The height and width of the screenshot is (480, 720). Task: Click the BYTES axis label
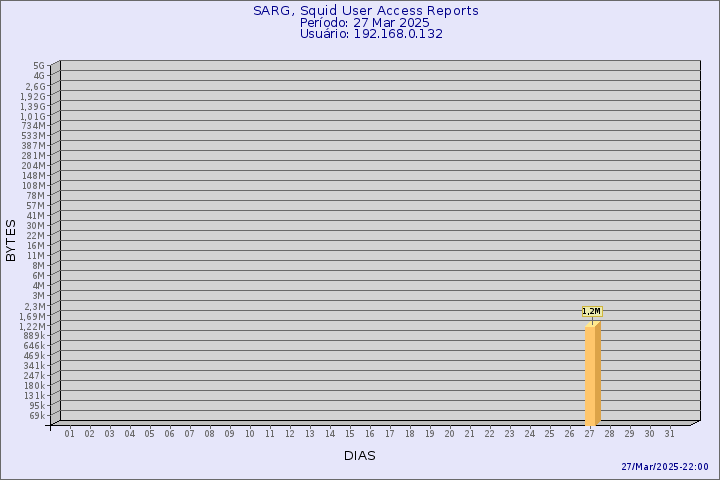pos(11,240)
